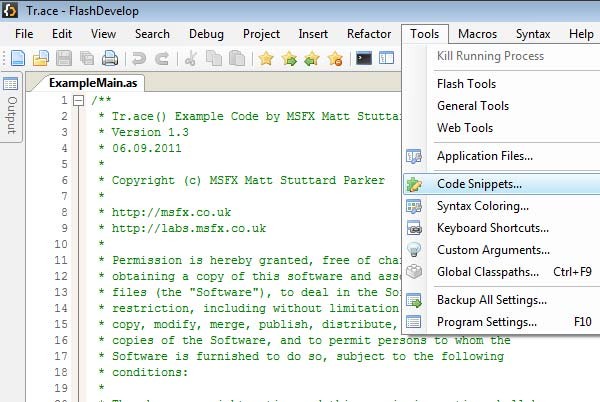Click the Application Files menu icon

414,156
